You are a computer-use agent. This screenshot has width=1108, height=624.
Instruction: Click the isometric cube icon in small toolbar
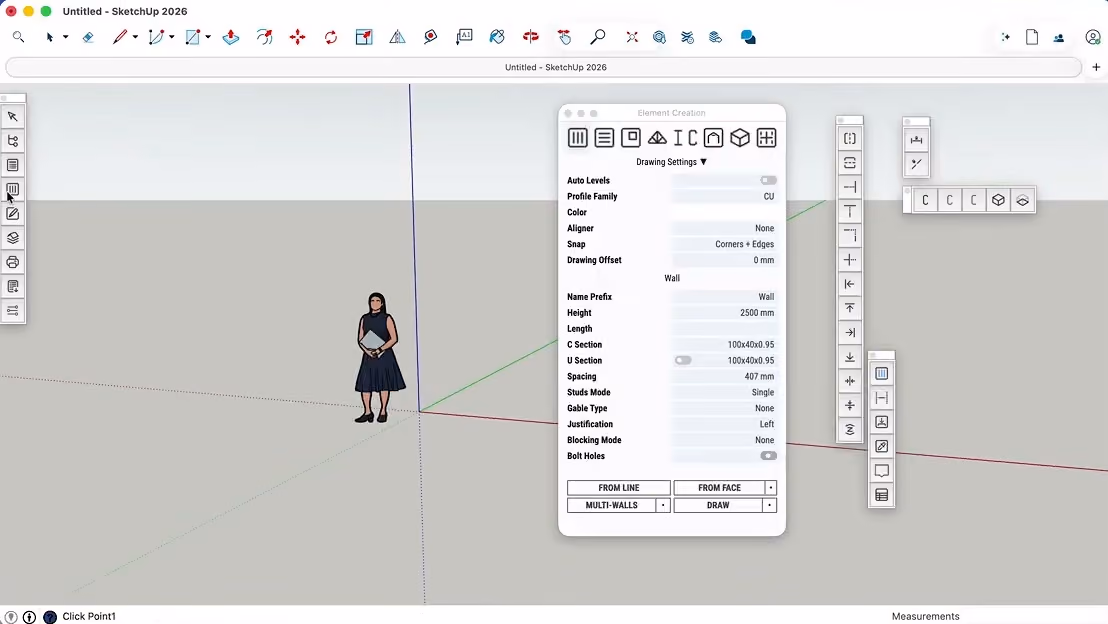[x=998, y=201]
